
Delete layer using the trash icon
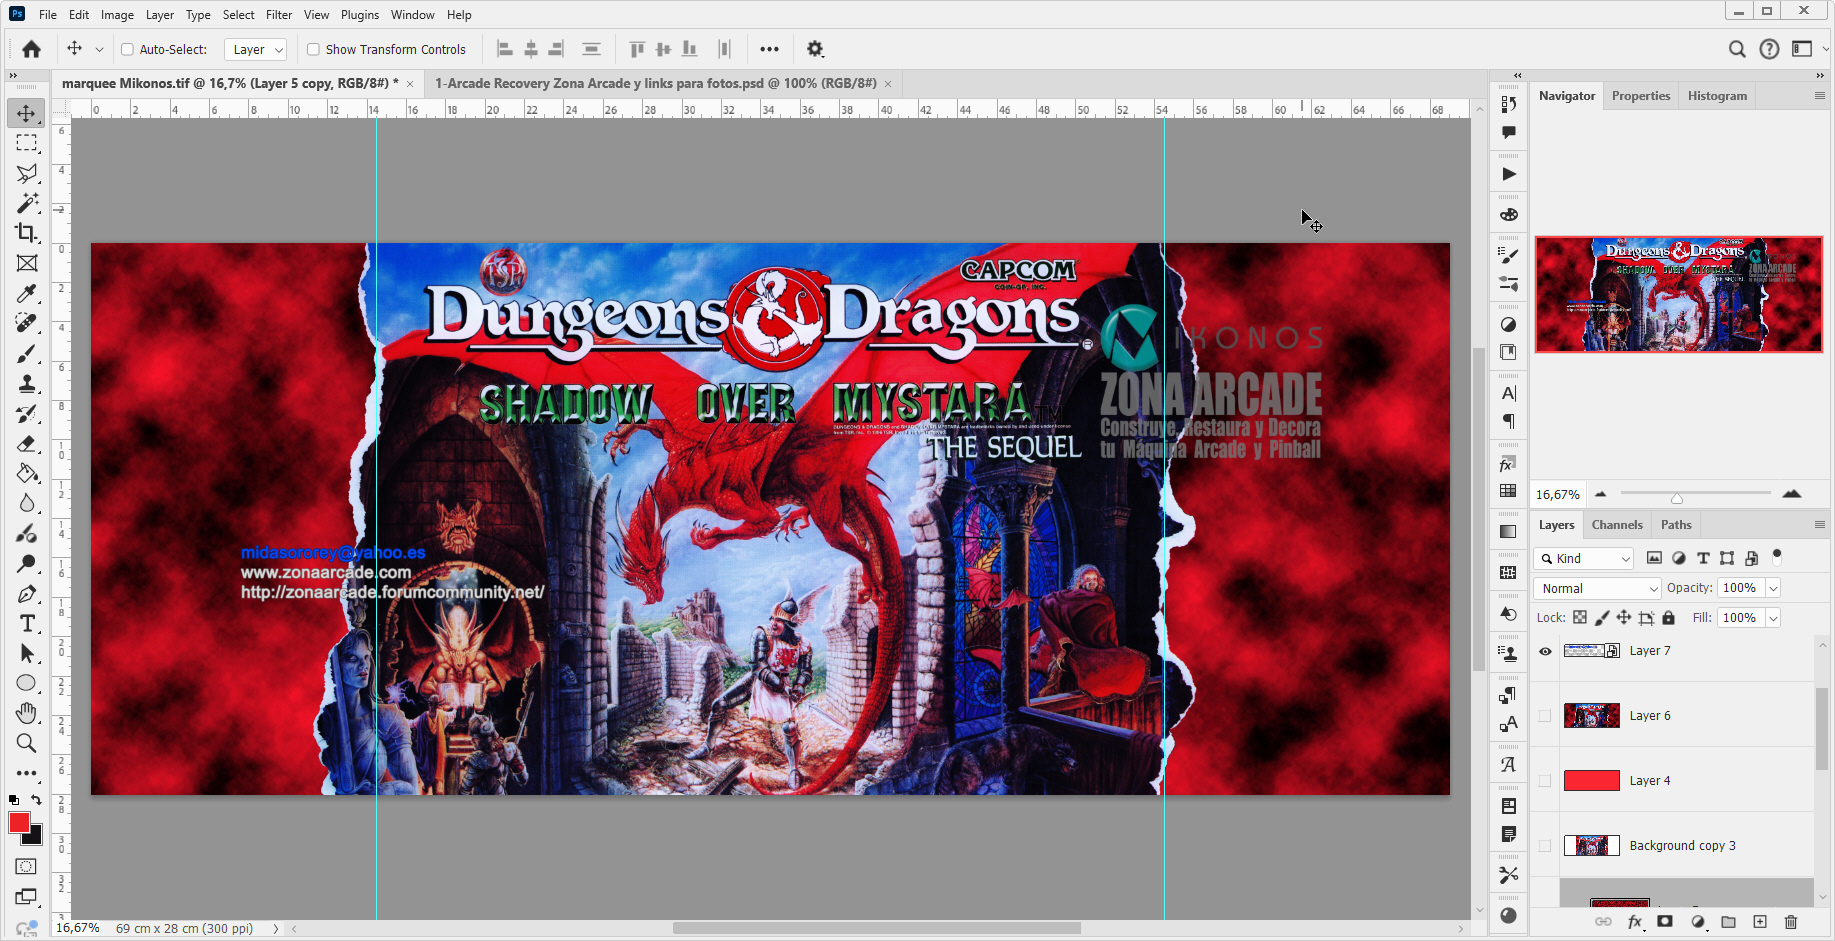[x=1790, y=922]
